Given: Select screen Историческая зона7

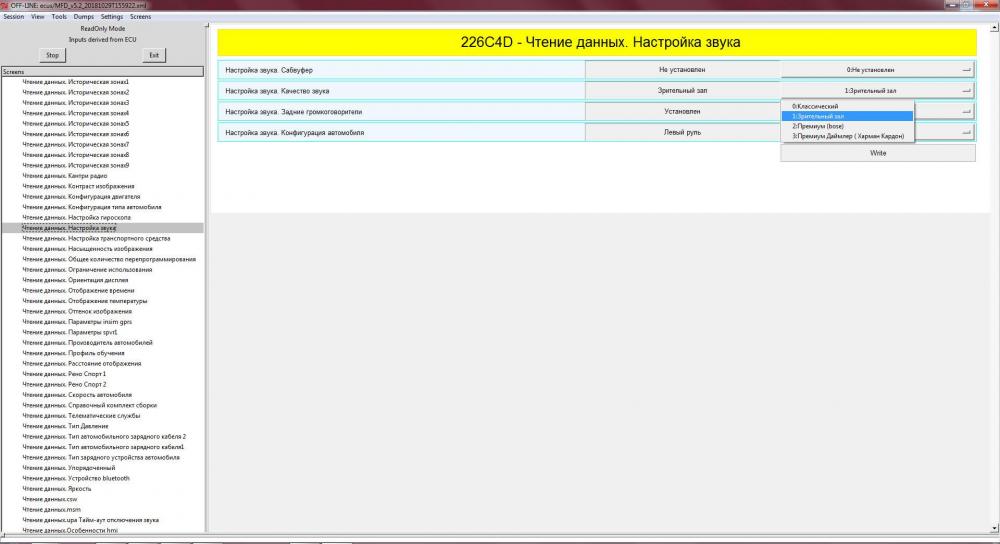Looking at the screenshot, I should pos(75,144).
